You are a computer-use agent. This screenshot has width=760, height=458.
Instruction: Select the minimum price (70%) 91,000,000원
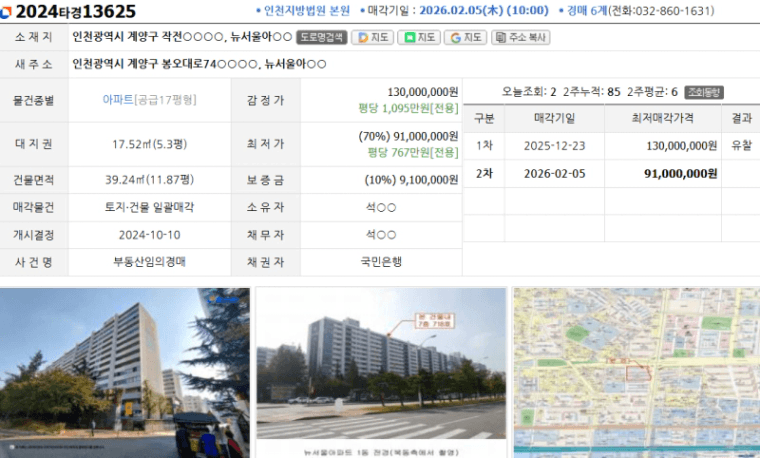click(408, 136)
